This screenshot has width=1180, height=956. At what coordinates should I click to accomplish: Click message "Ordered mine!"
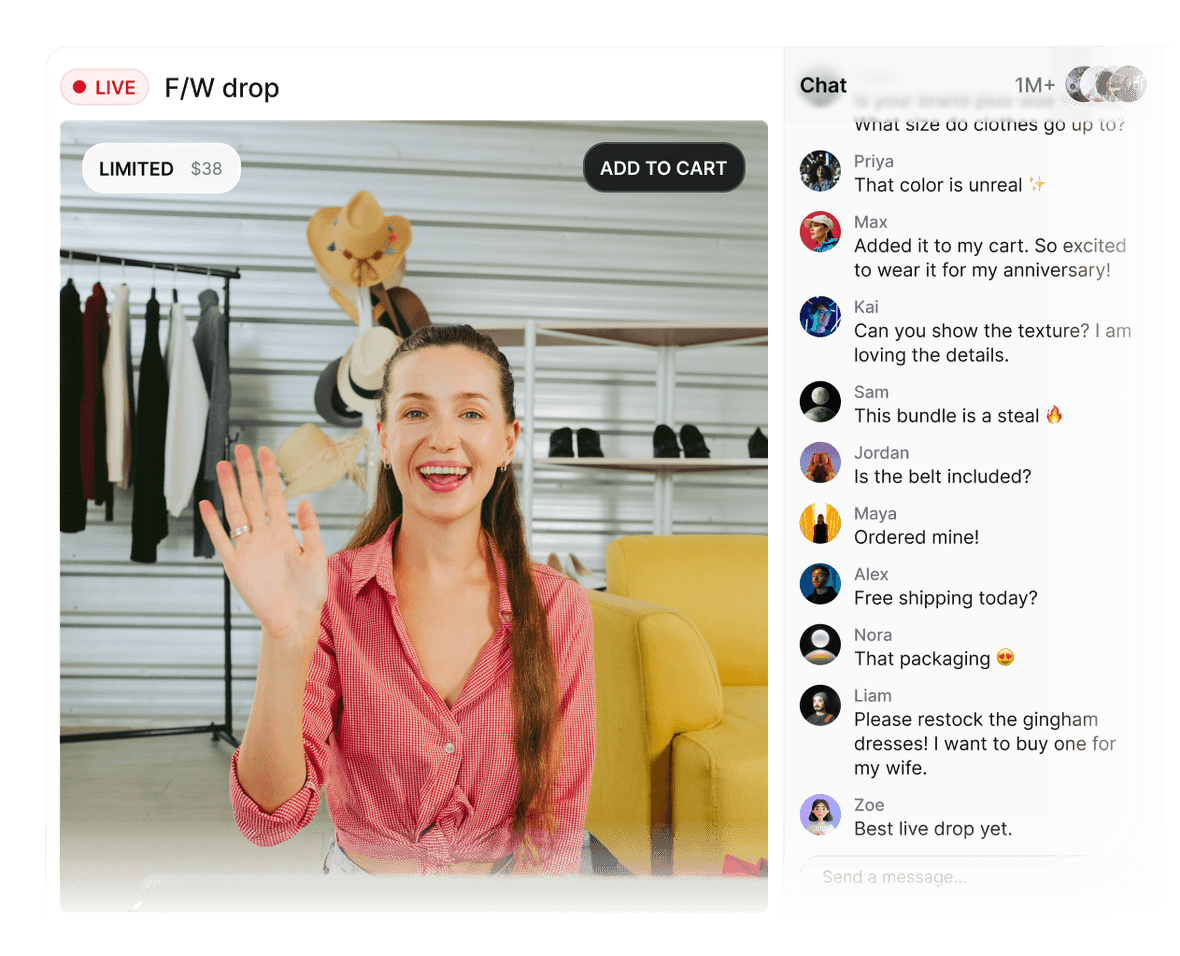coord(917,537)
